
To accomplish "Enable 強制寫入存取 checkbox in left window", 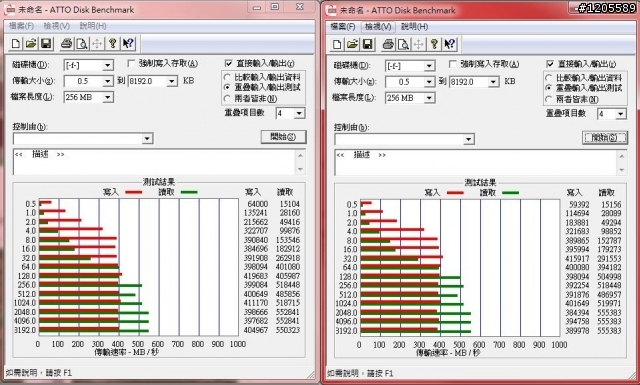I will [x=131, y=64].
